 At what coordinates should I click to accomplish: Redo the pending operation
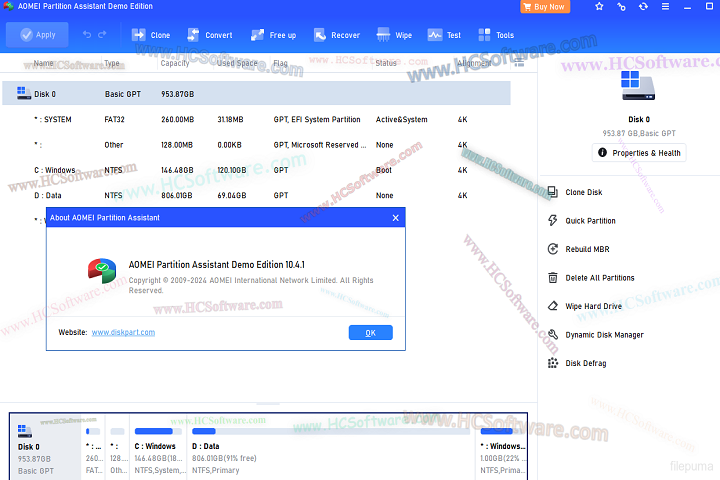[x=102, y=34]
